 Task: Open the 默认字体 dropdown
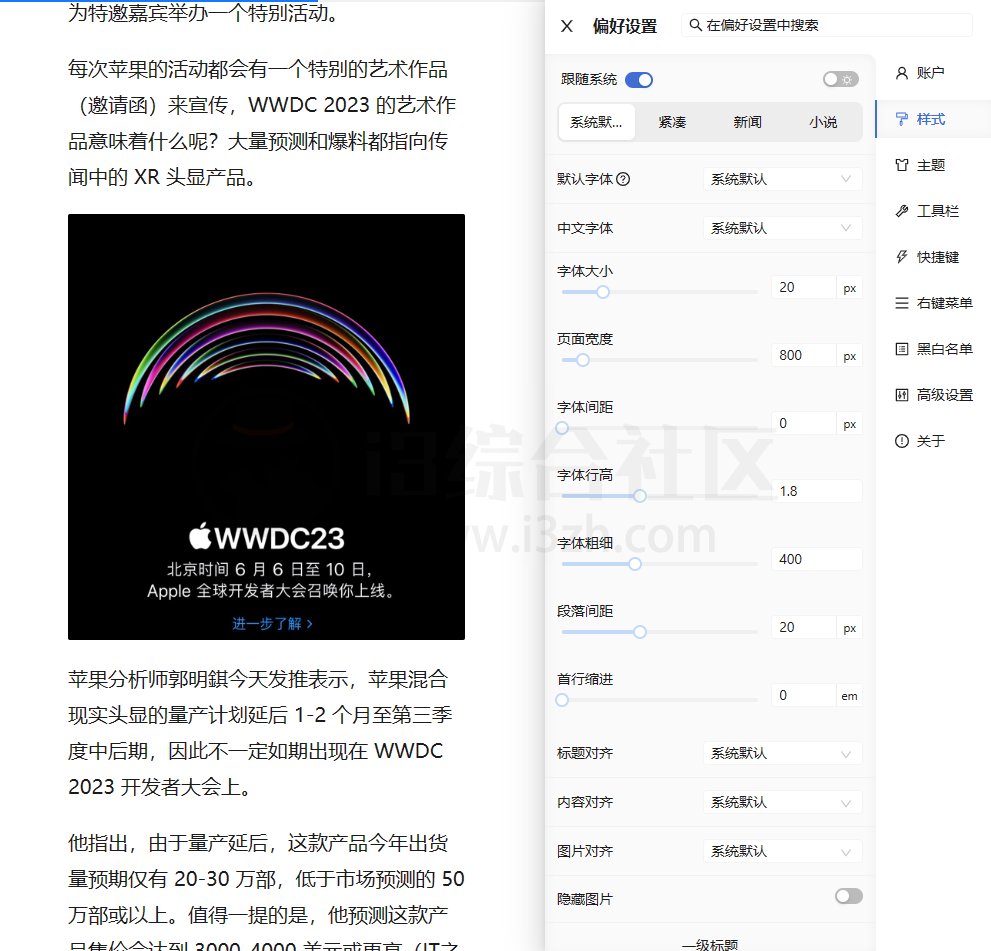click(x=782, y=179)
